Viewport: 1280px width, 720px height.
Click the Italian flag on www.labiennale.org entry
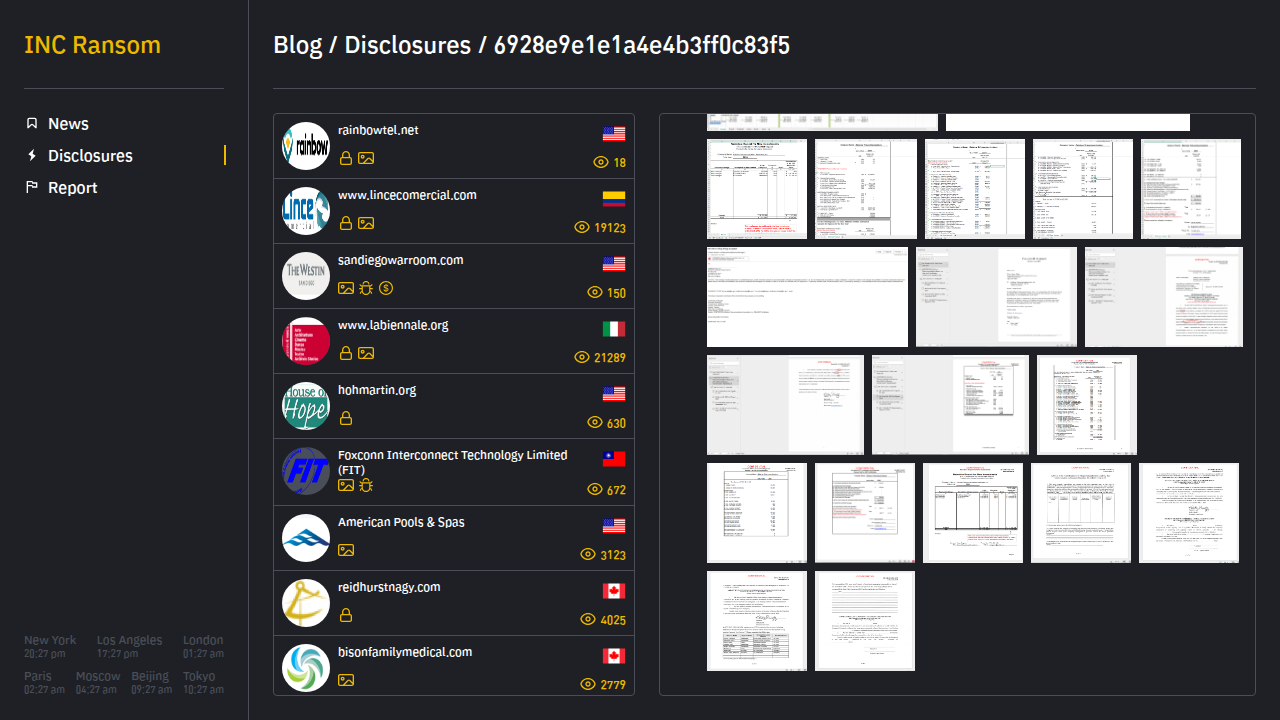tap(613, 329)
